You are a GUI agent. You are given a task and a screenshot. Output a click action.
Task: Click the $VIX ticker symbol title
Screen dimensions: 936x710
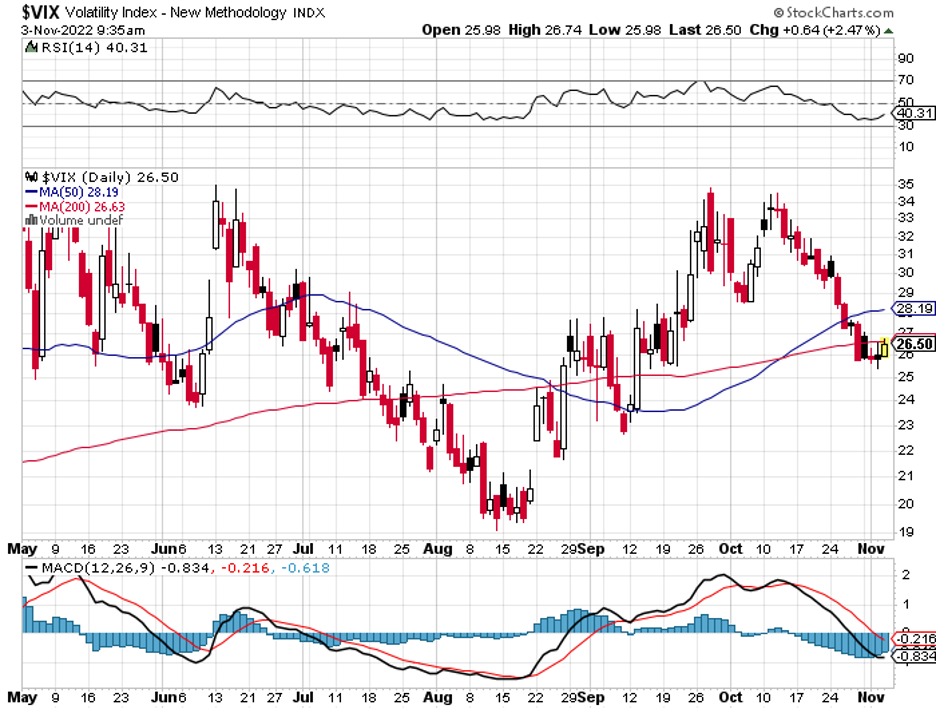tap(40, 12)
